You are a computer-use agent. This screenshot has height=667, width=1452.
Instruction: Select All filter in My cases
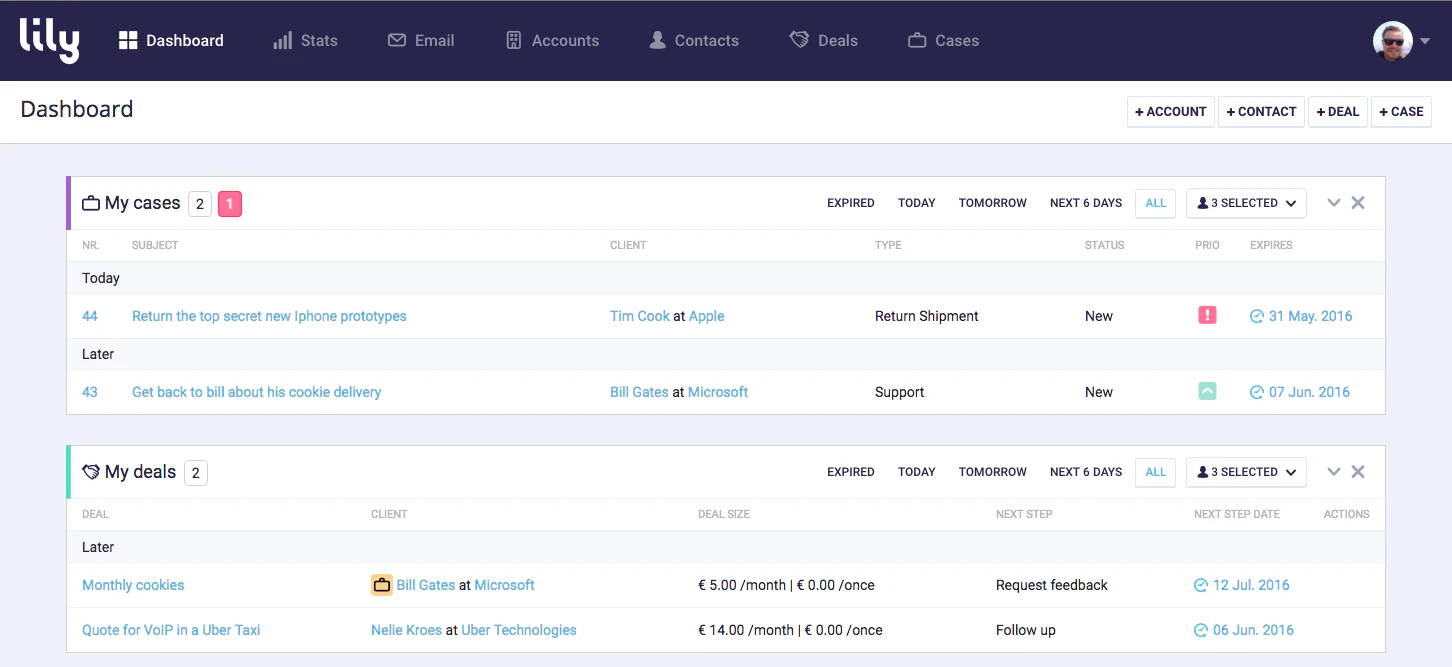(x=1156, y=203)
